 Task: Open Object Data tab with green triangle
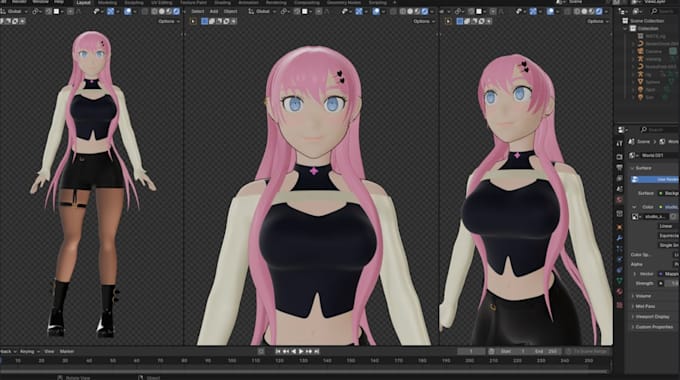619,281
